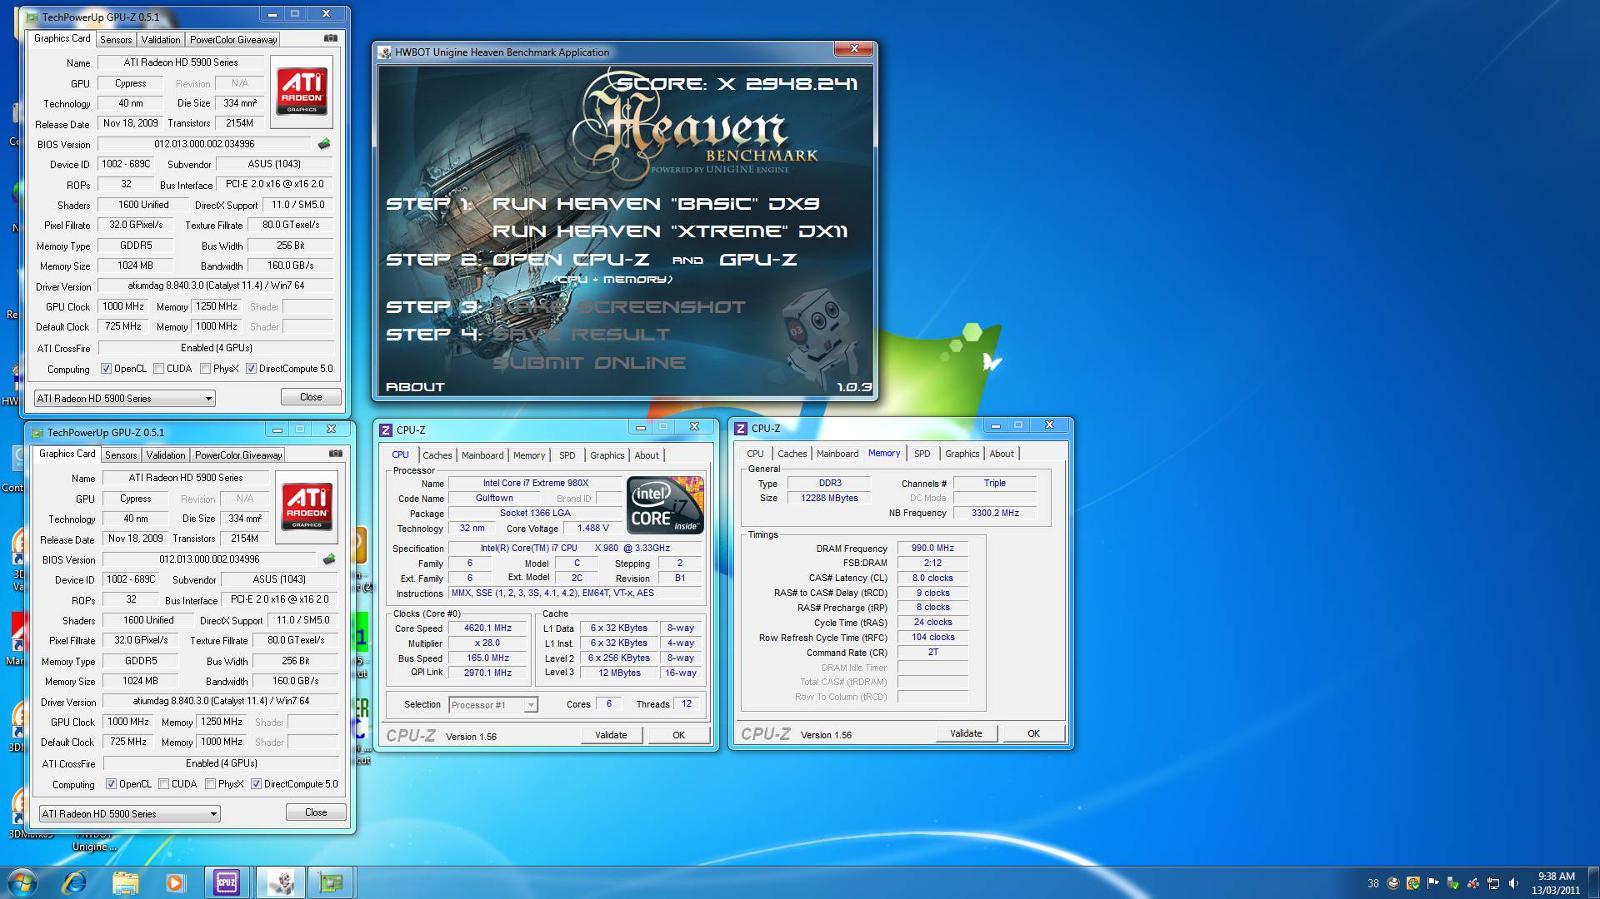Open Validation tab in top GPU-Z
Image resolution: width=1600 pixels, height=899 pixels.
161,40
